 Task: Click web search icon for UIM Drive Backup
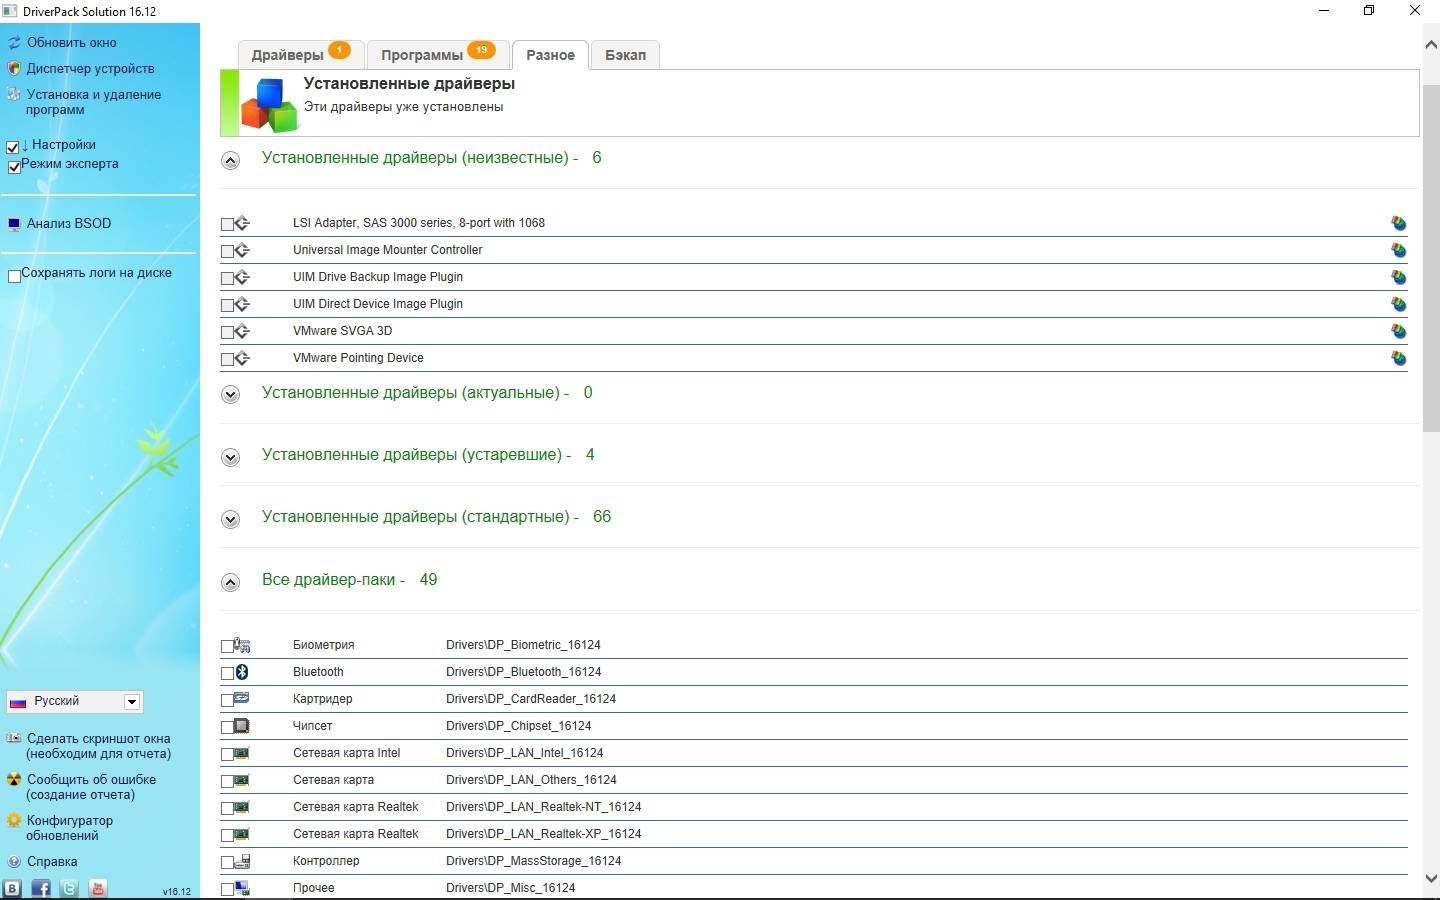pos(1398,277)
